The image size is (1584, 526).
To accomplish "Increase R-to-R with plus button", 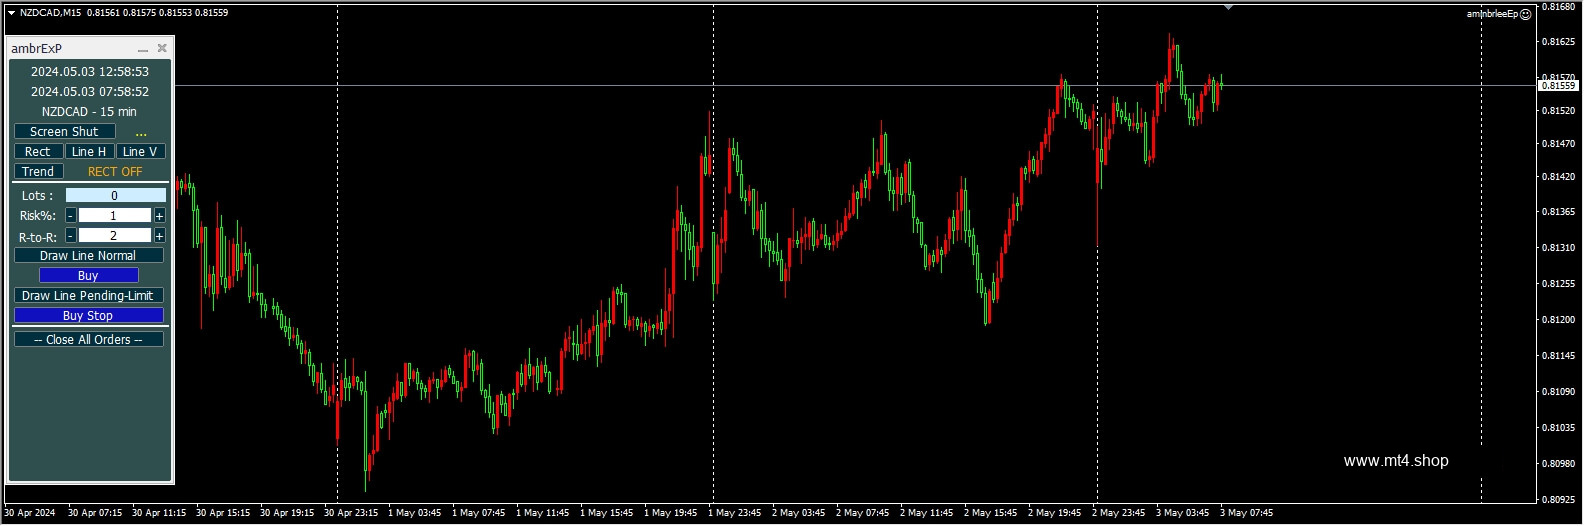I will (x=160, y=236).
